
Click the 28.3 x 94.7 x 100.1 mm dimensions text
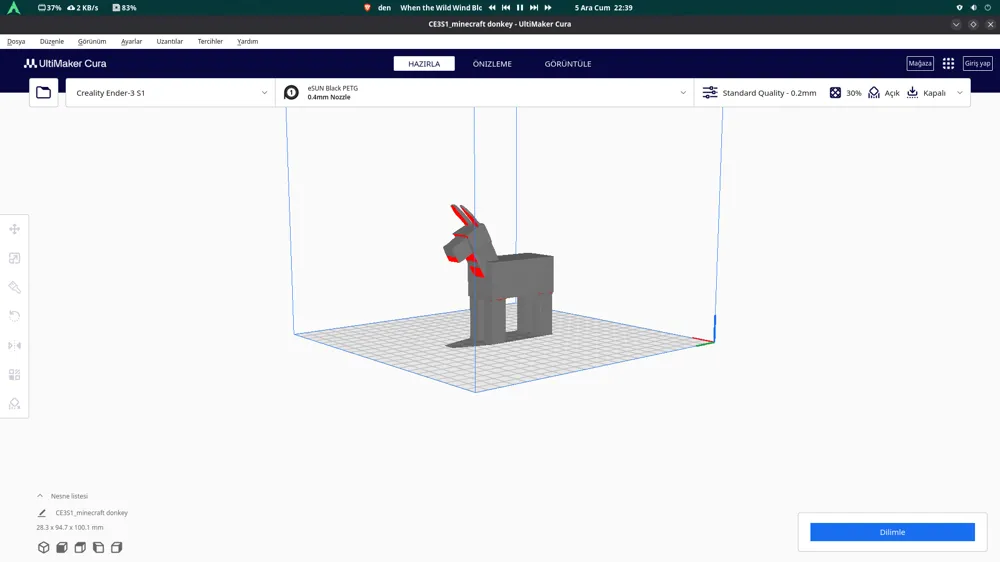(70, 528)
